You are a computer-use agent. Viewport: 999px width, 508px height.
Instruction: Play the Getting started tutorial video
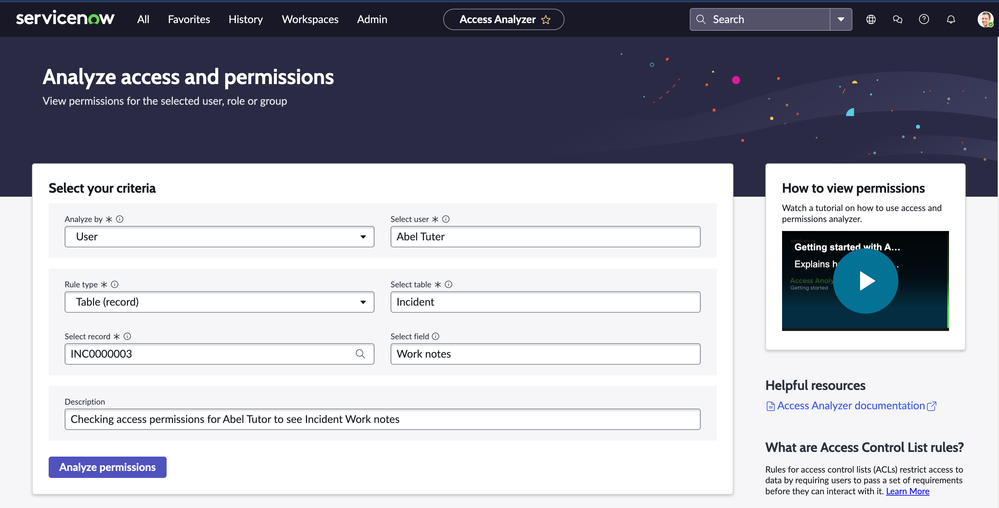[865, 280]
